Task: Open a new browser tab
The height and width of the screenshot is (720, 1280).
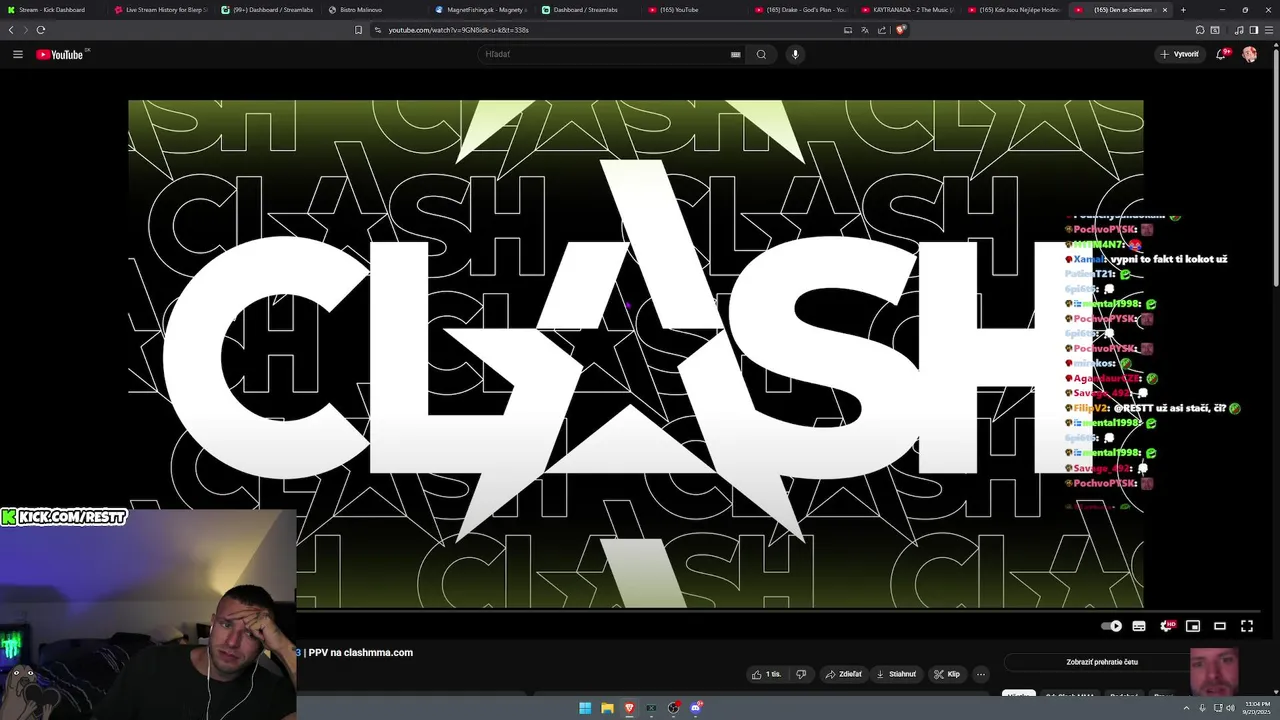Action: coord(1183,10)
